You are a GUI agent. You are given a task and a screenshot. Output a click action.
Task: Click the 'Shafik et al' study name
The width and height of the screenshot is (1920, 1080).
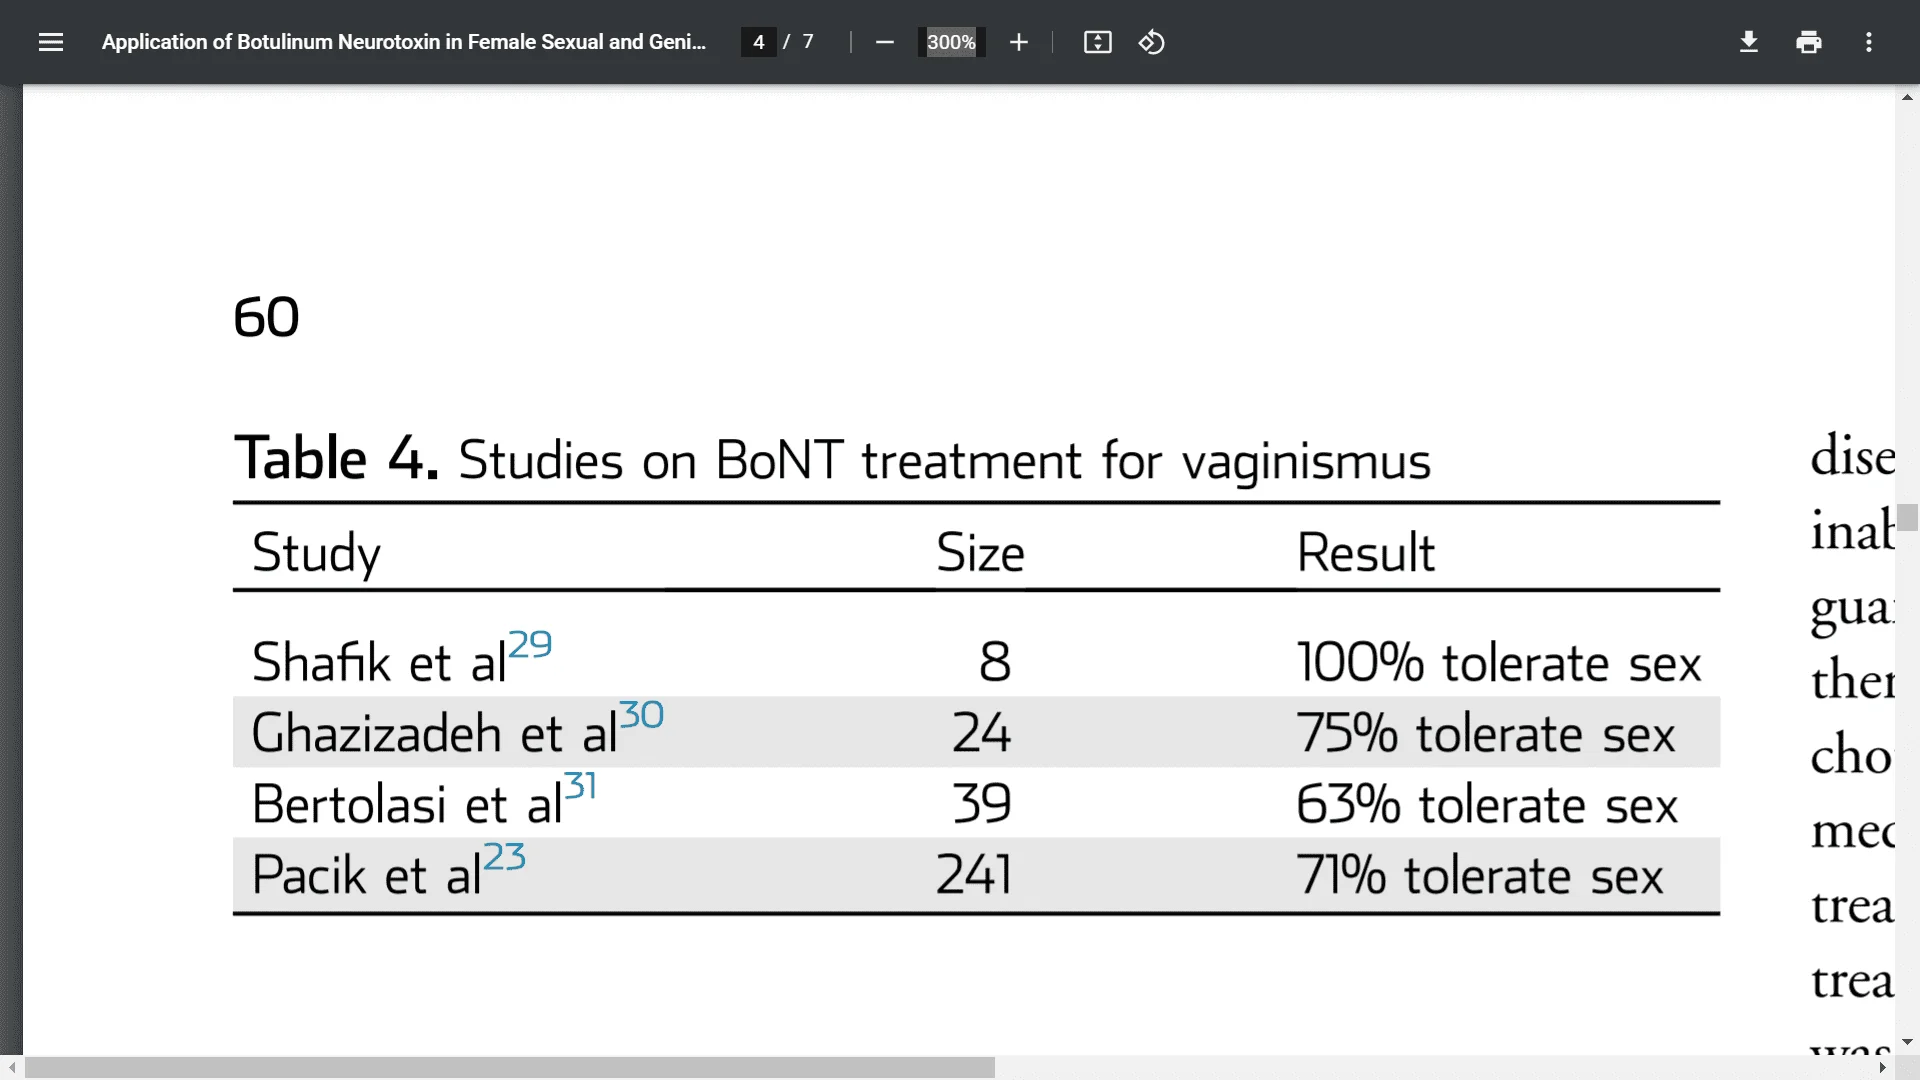(x=379, y=663)
